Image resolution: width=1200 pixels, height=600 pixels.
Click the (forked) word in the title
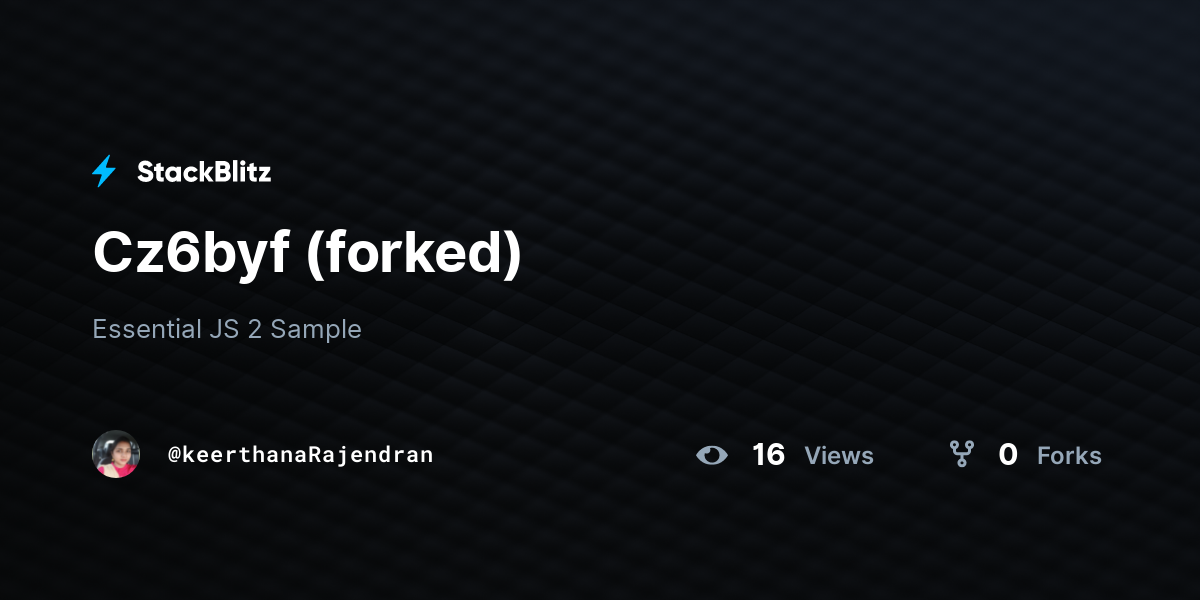pos(414,254)
